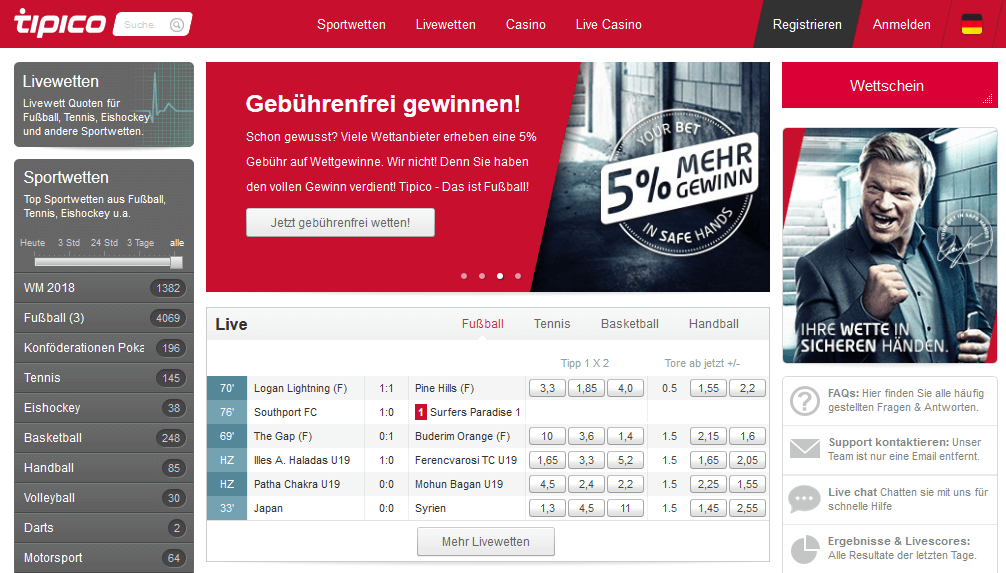Click the Live chat bubble icon
1006x573 pixels.
[805, 499]
